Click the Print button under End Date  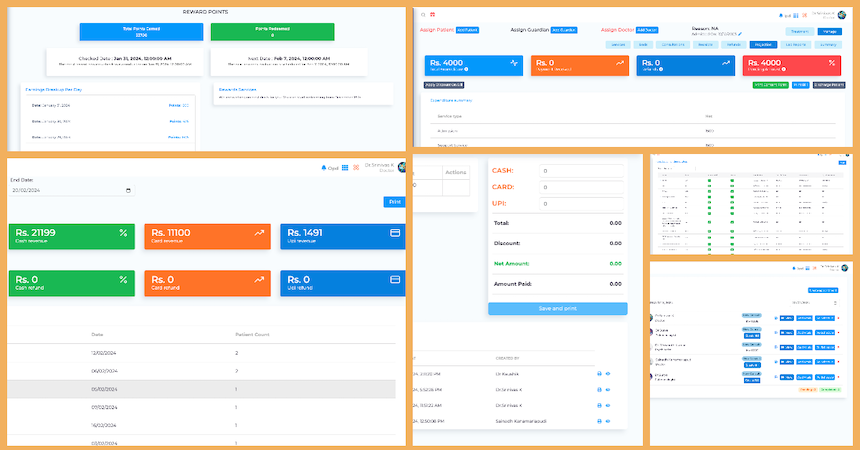point(394,202)
